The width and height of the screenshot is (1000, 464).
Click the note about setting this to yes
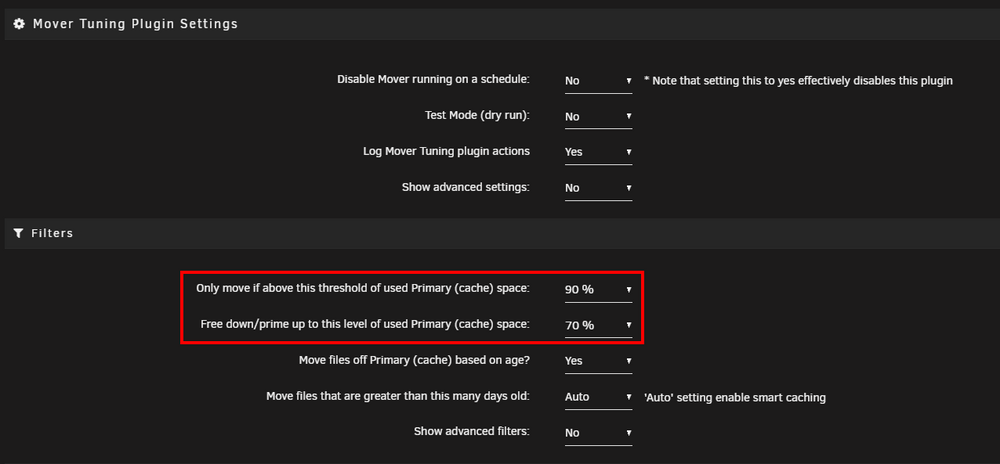(x=798, y=80)
